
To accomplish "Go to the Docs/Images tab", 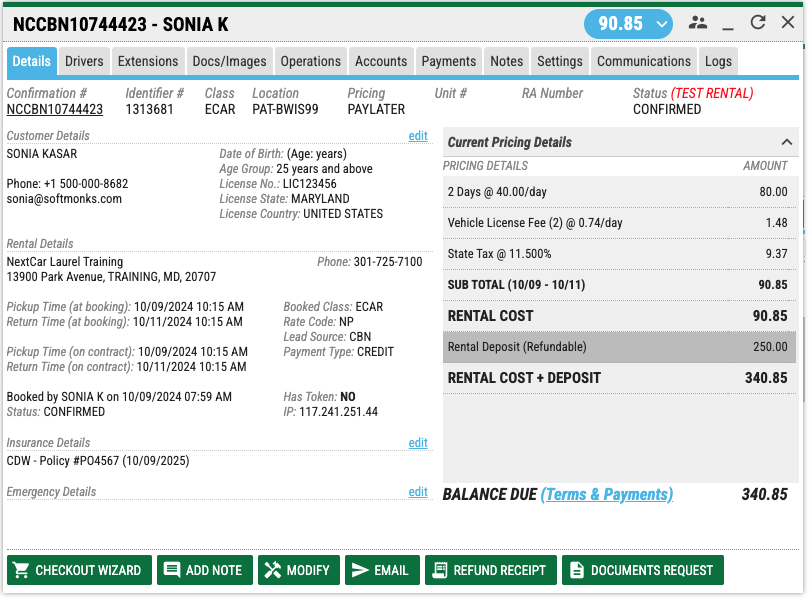I will [229, 61].
